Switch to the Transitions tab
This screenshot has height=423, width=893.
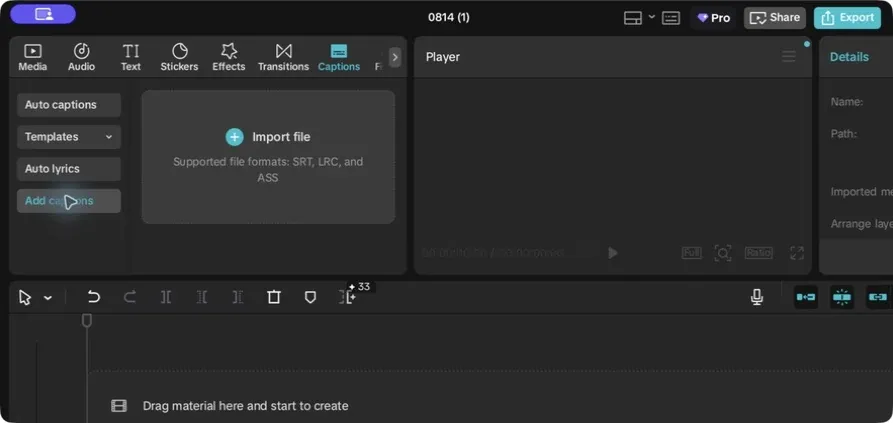283,58
